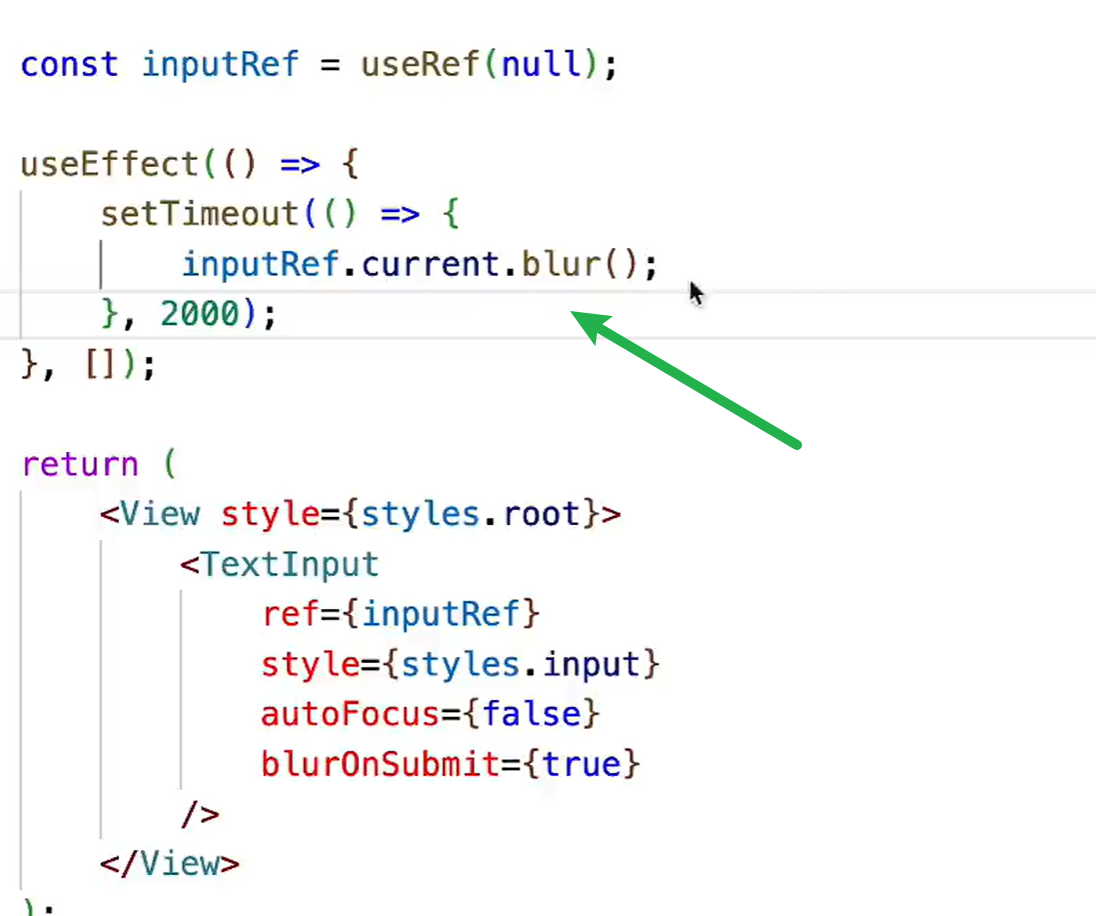The width and height of the screenshot is (1096, 916).
Task: Click the "setTimeout" function name
Action: [200, 214]
